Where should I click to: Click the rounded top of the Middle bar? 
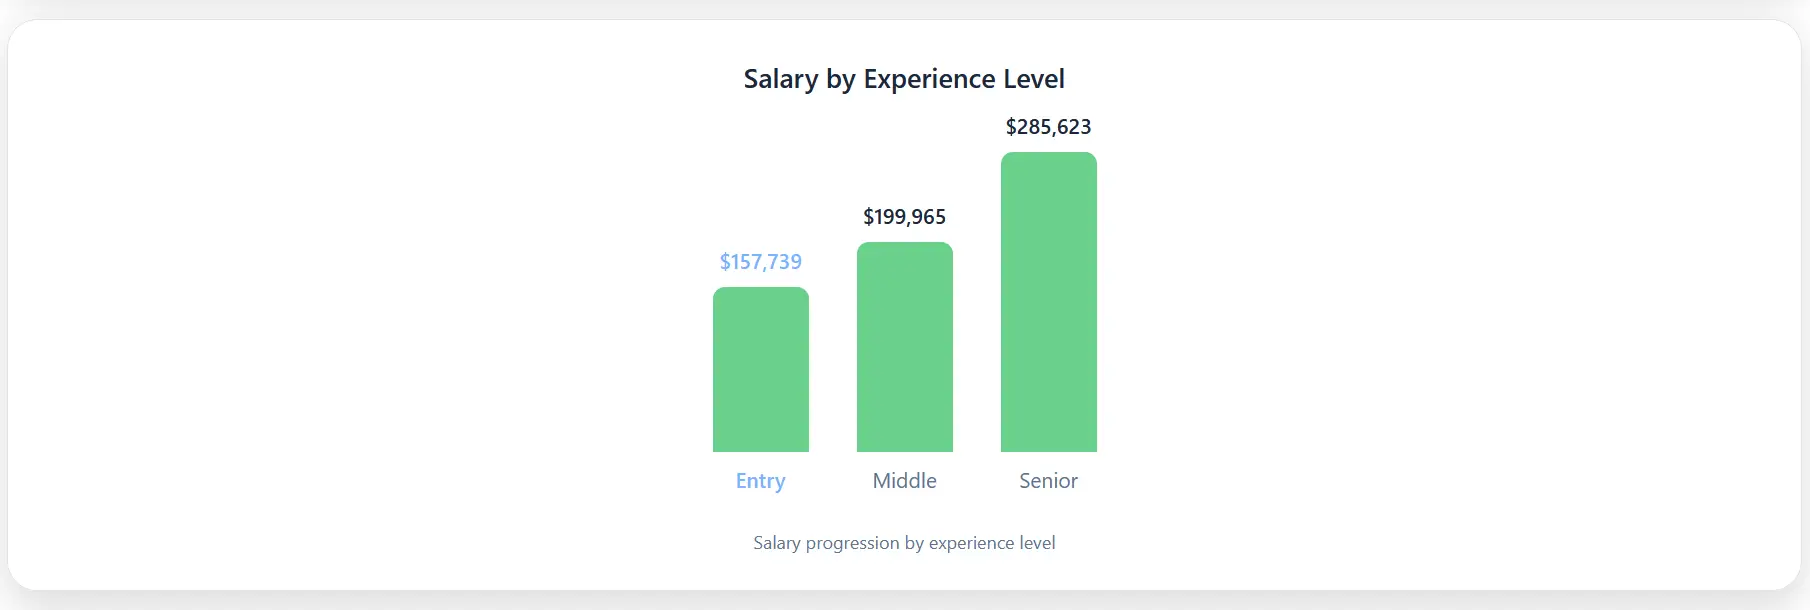(905, 248)
